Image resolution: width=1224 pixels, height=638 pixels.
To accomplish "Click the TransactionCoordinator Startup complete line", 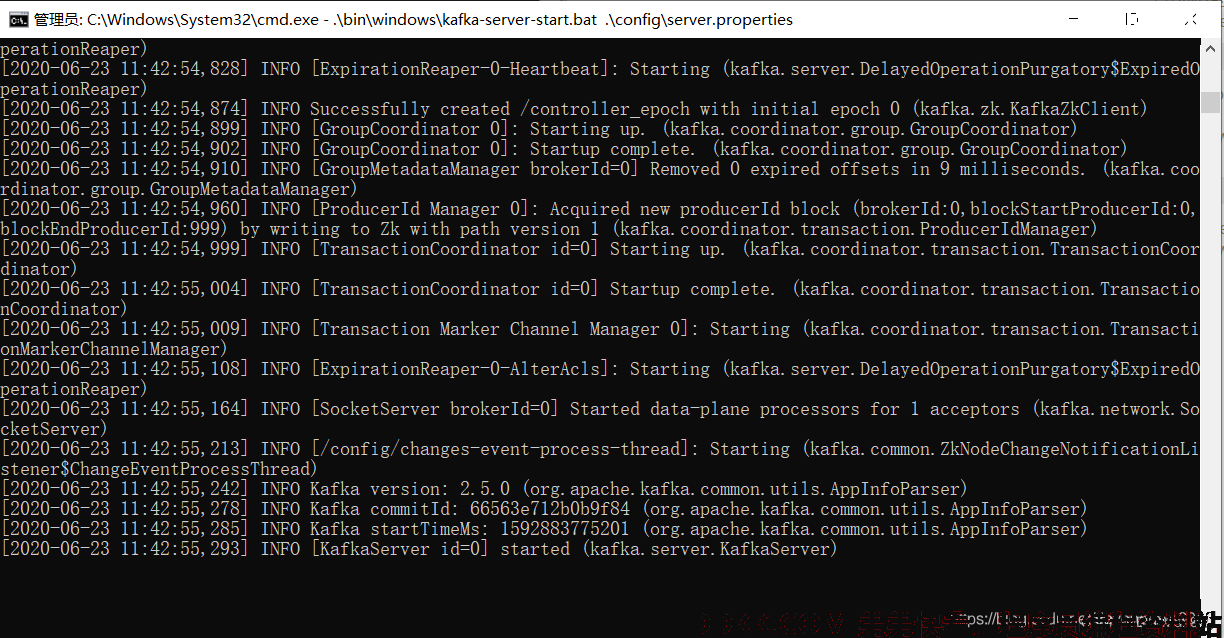I will point(600,299).
